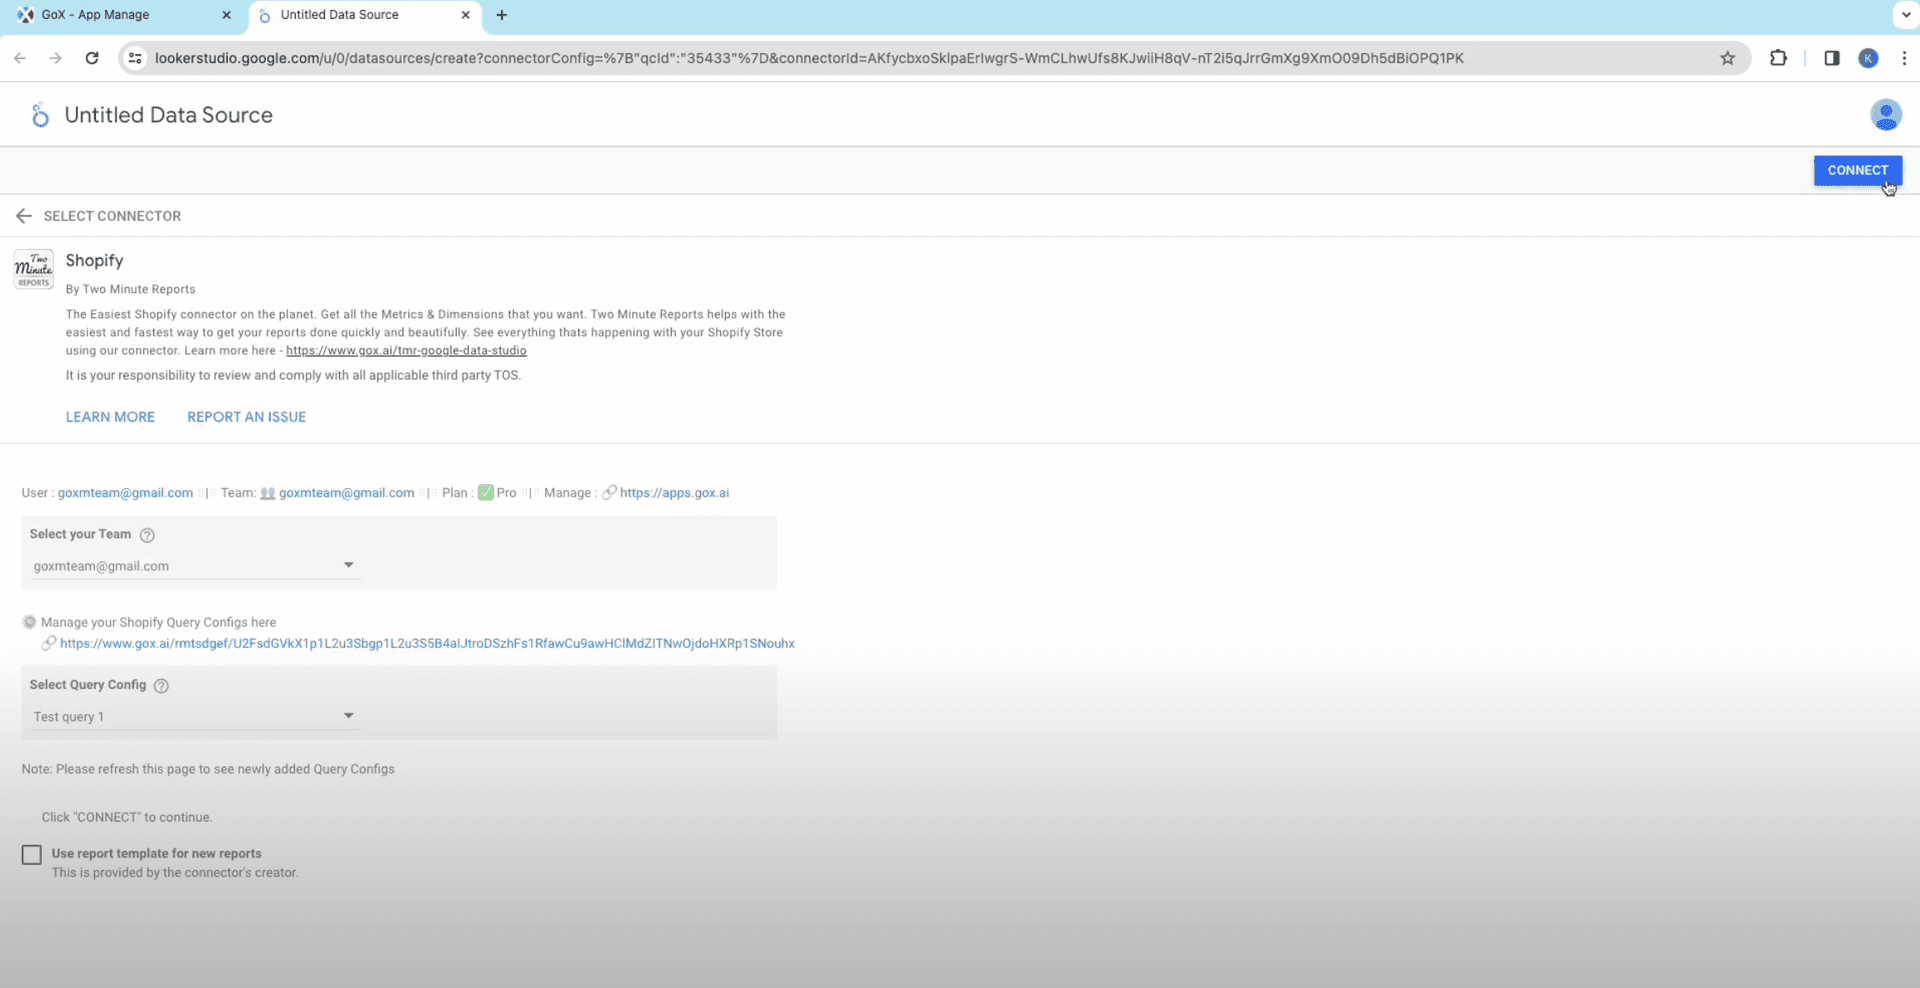1920x988 pixels.
Task: Open the browser Extensions puzzle icon
Action: pos(1778,58)
